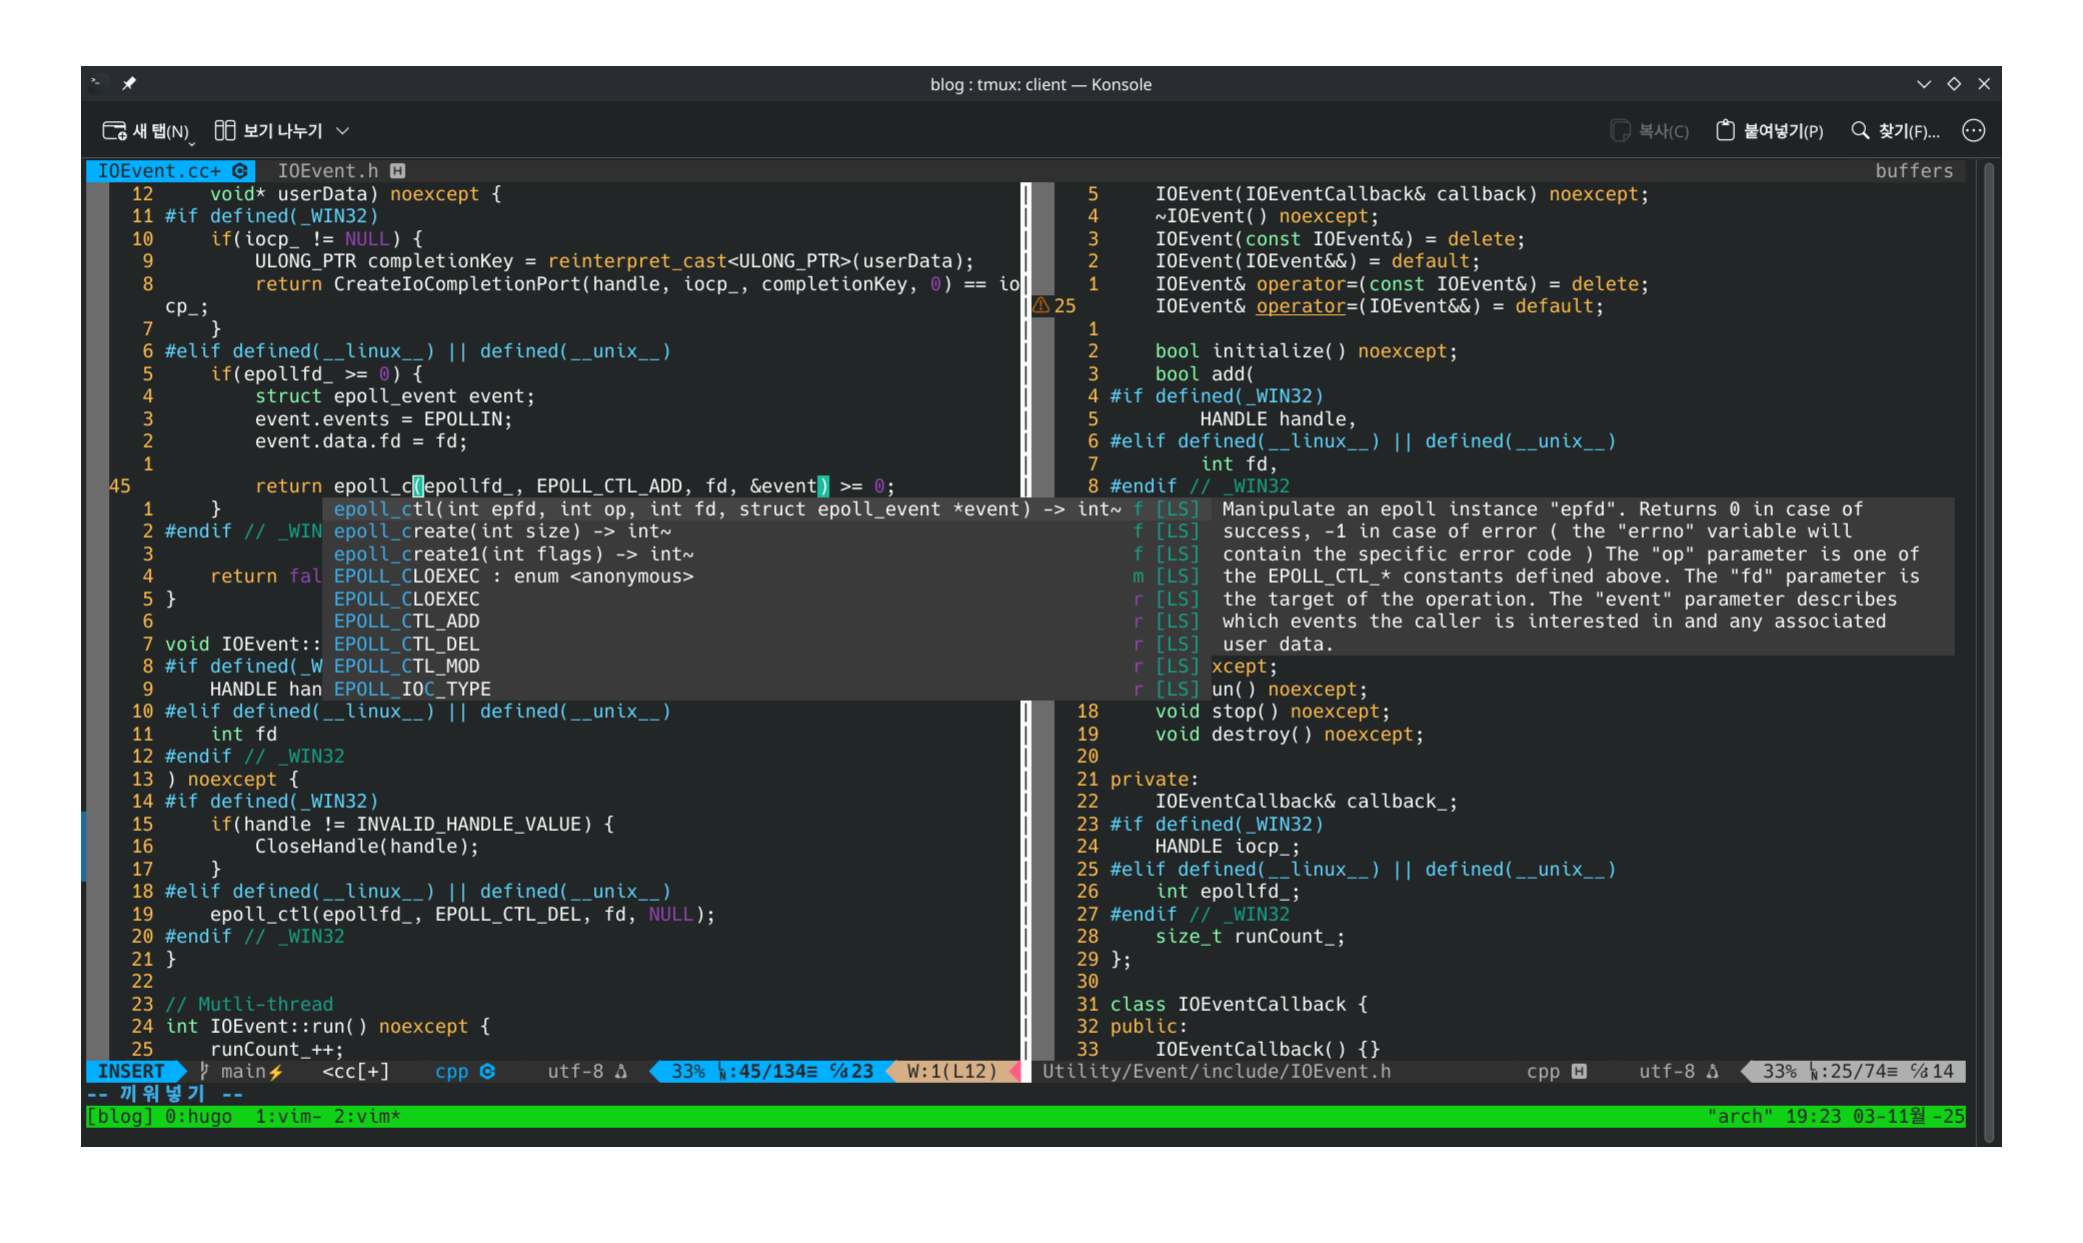Open the 보기 나누기 dropdown chevron
Viewport: 2083px width, 1243px height.
point(341,131)
